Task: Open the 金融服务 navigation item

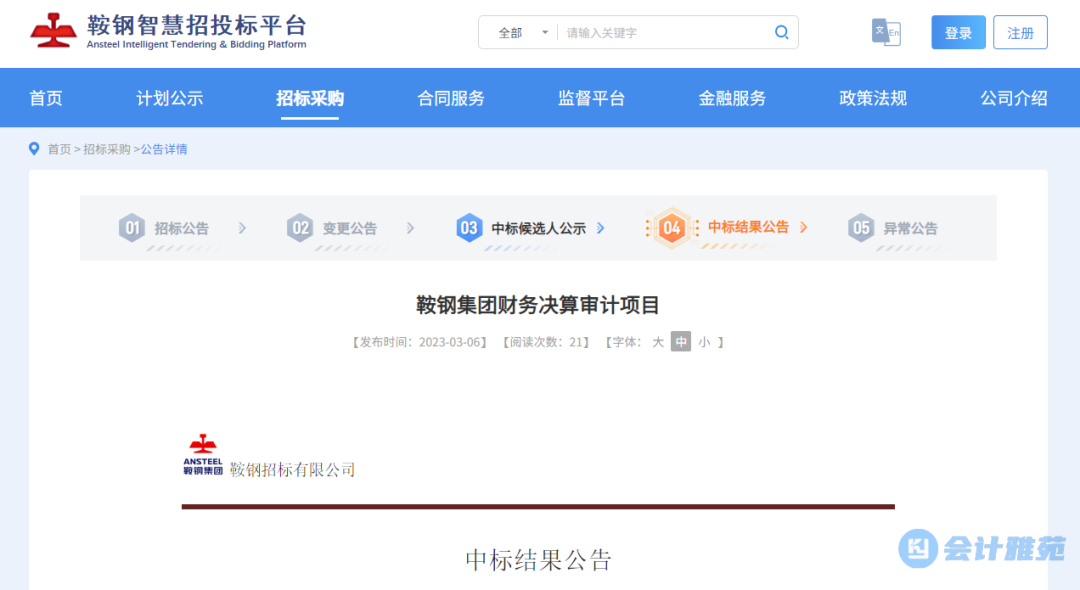Action: pos(732,98)
